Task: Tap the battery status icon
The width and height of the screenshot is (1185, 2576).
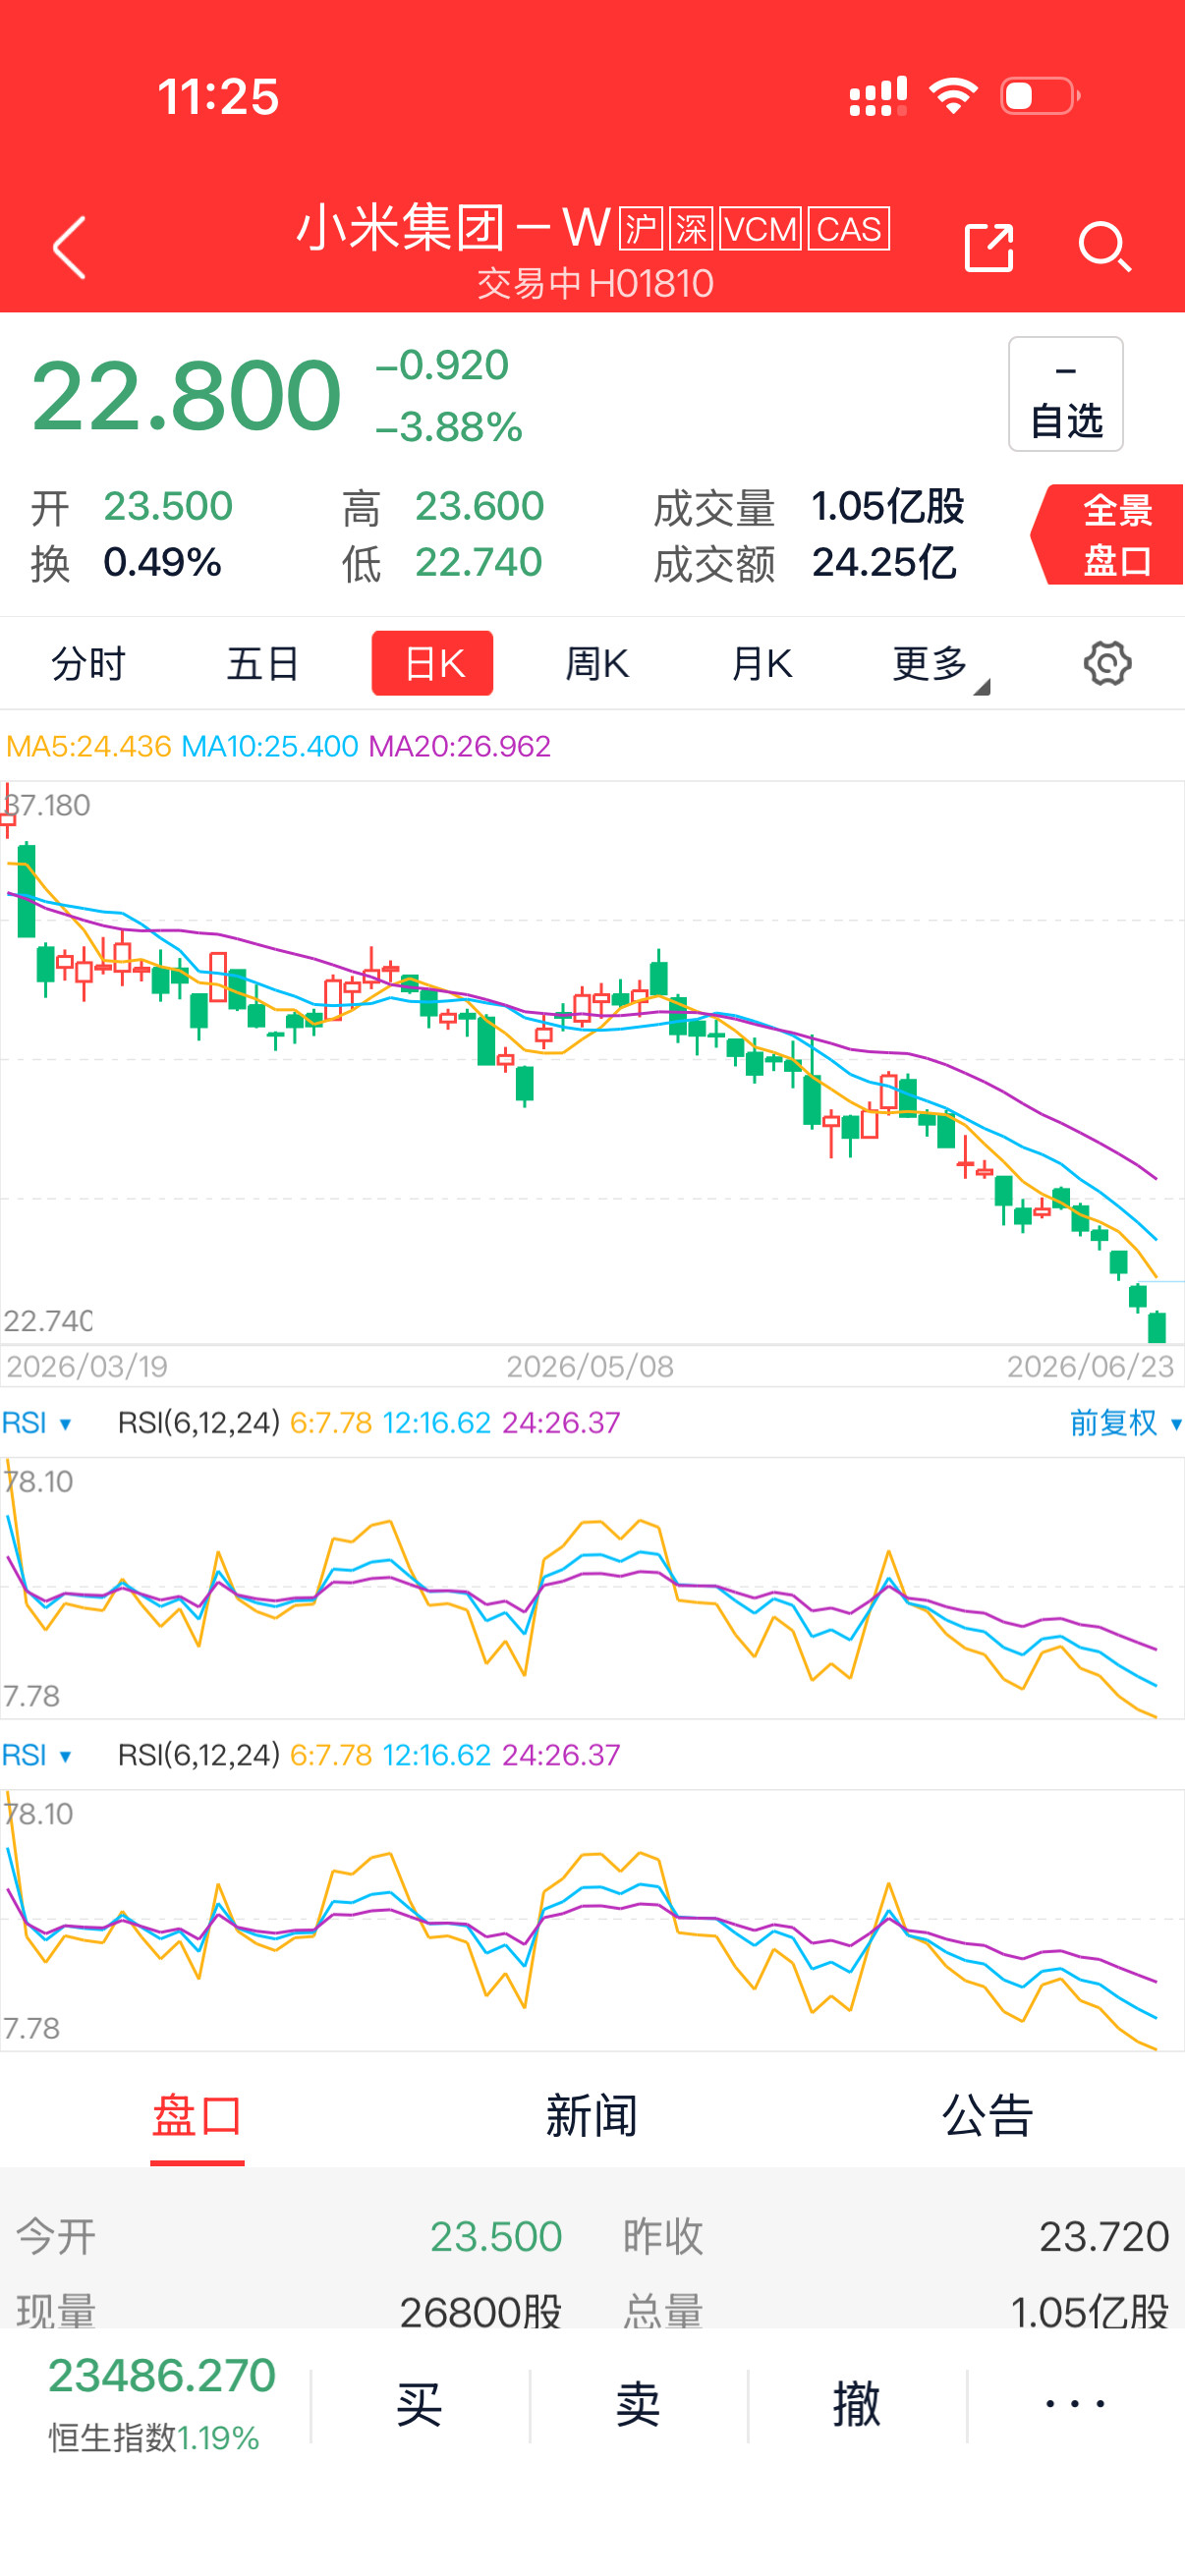Action: tap(1040, 96)
